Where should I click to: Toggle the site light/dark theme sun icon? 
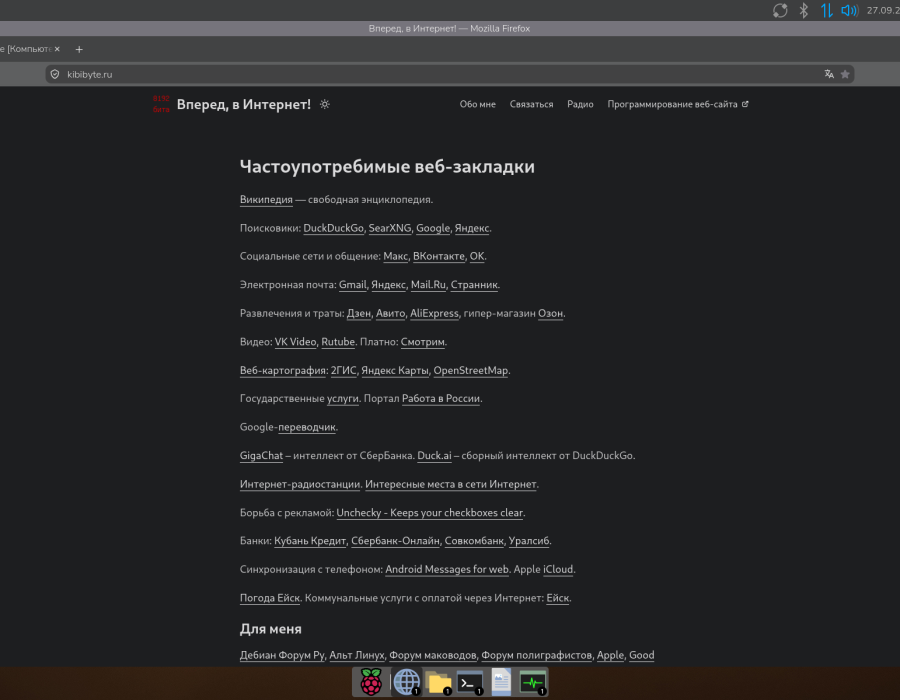coord(325,104)
